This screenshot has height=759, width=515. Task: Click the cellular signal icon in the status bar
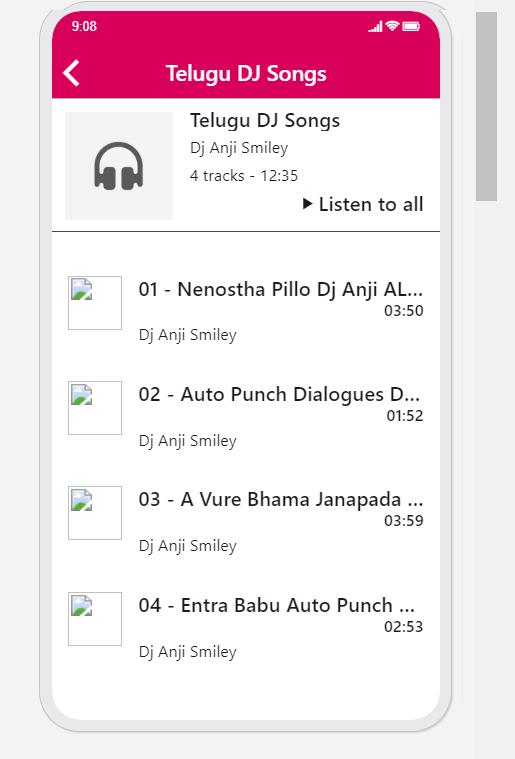376,27
